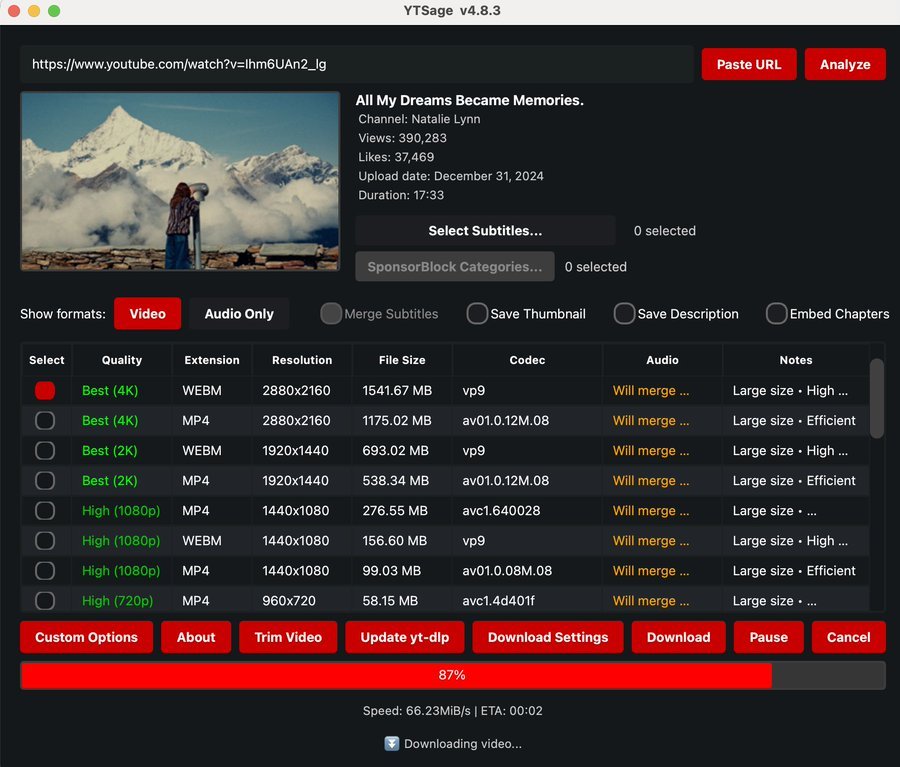Toggle Embed Chapters on

(x=776, y=313)
